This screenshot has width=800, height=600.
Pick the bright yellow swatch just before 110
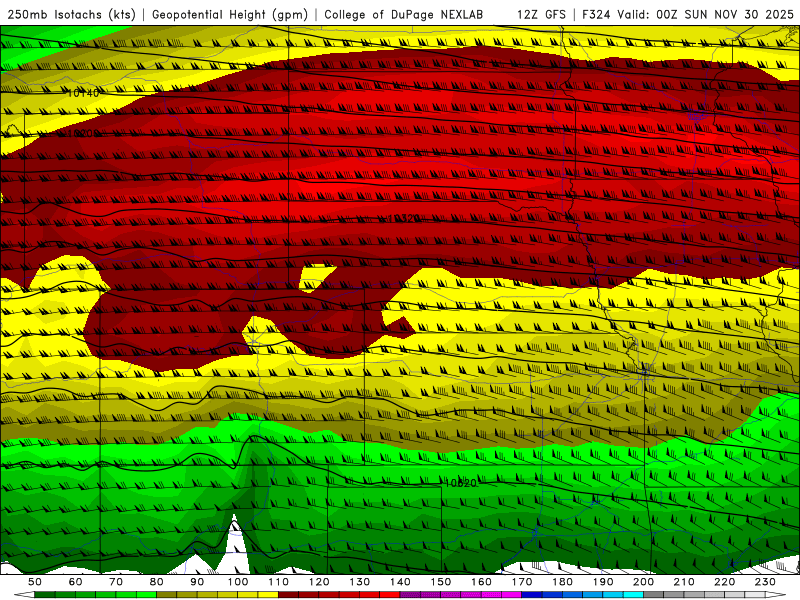[268, 595]
